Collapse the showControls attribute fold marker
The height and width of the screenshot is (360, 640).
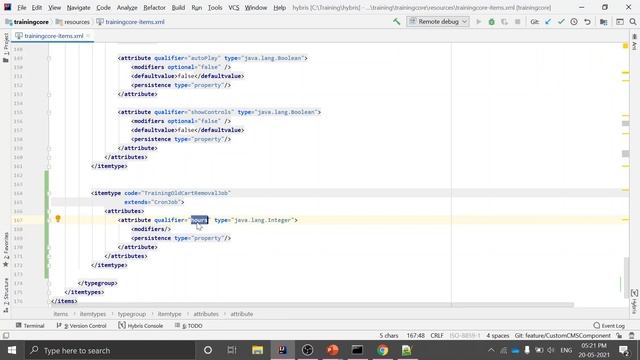[49, 112]
